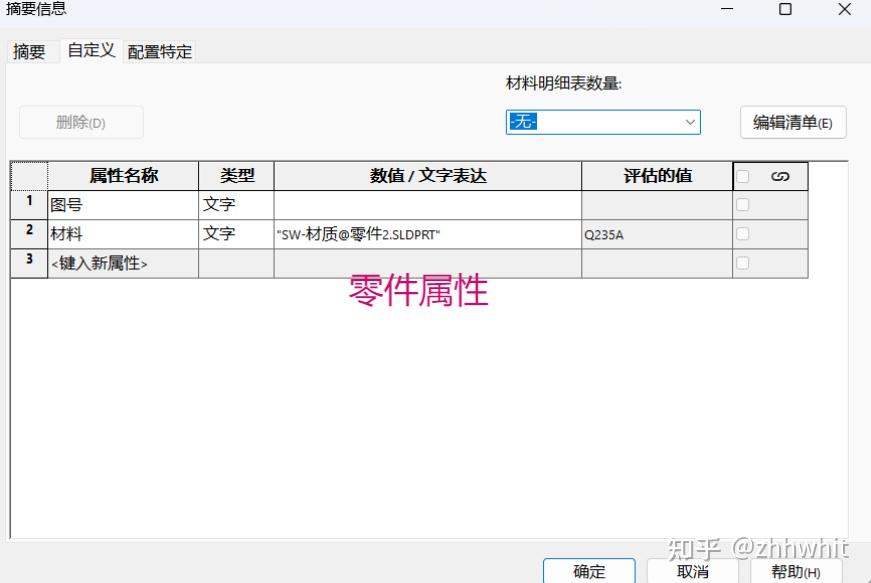Click the 属性名称 column header

(123, 176)
